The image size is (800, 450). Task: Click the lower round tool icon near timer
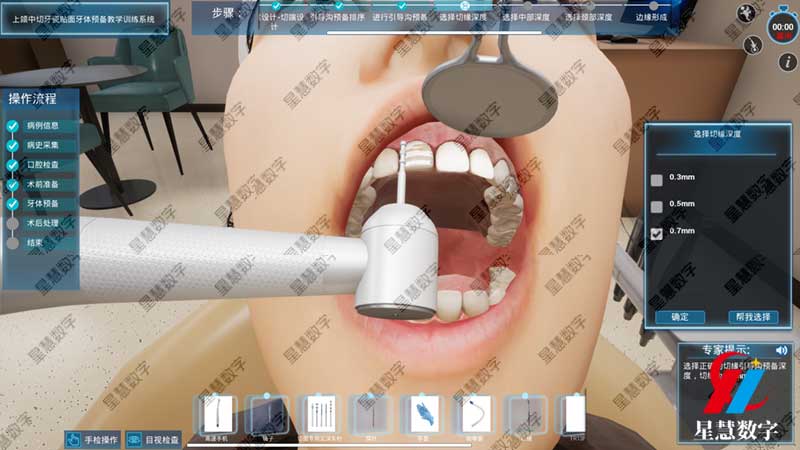click(x=753, y=45)
